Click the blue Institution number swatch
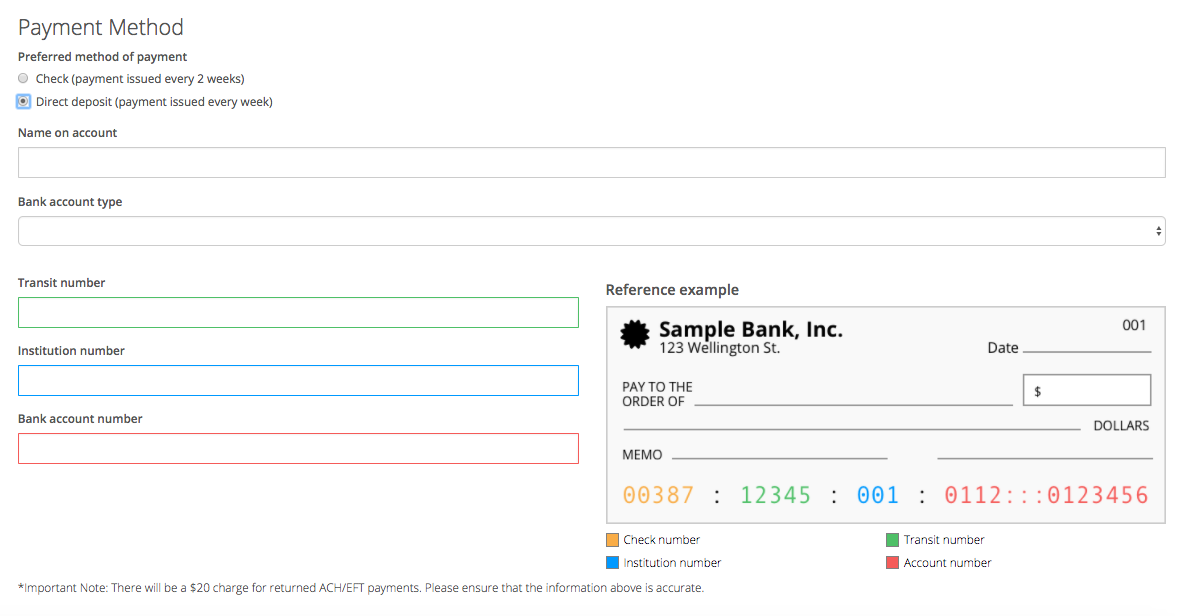This screenshot has width=1185, height=616. click(612, 562)
